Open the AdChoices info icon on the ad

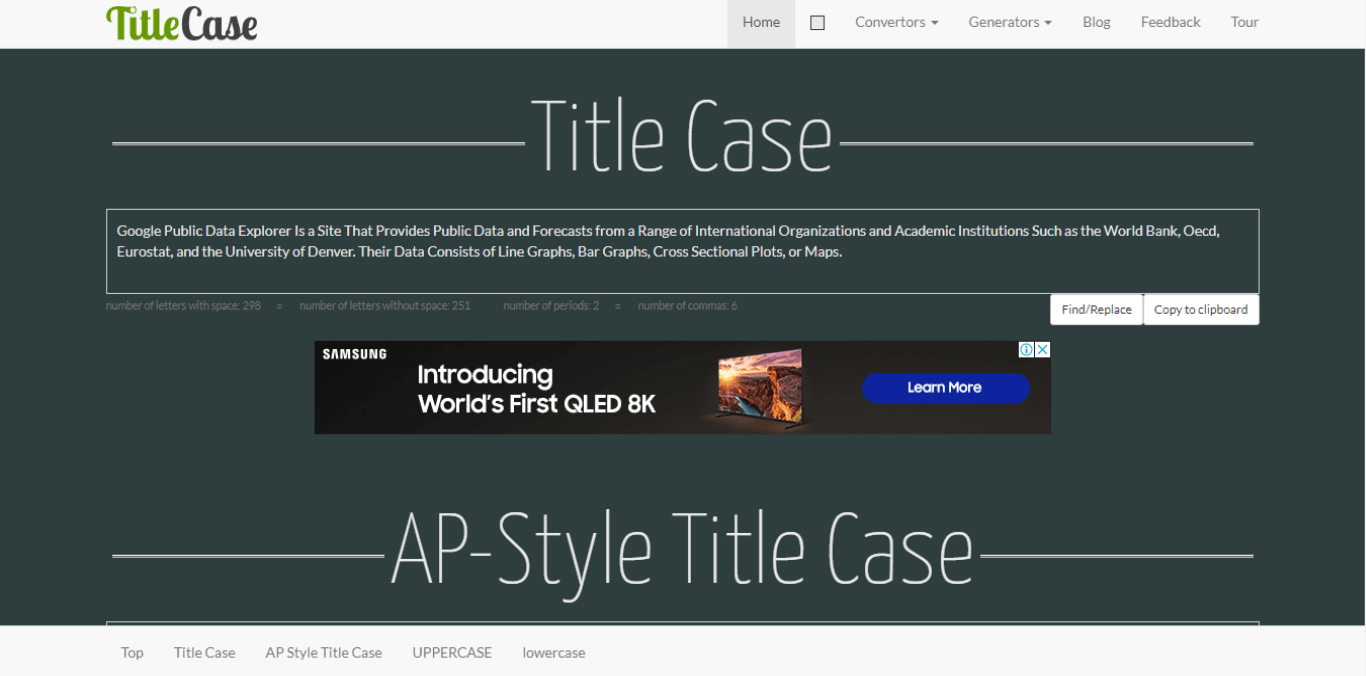[x=1025, y=349]
